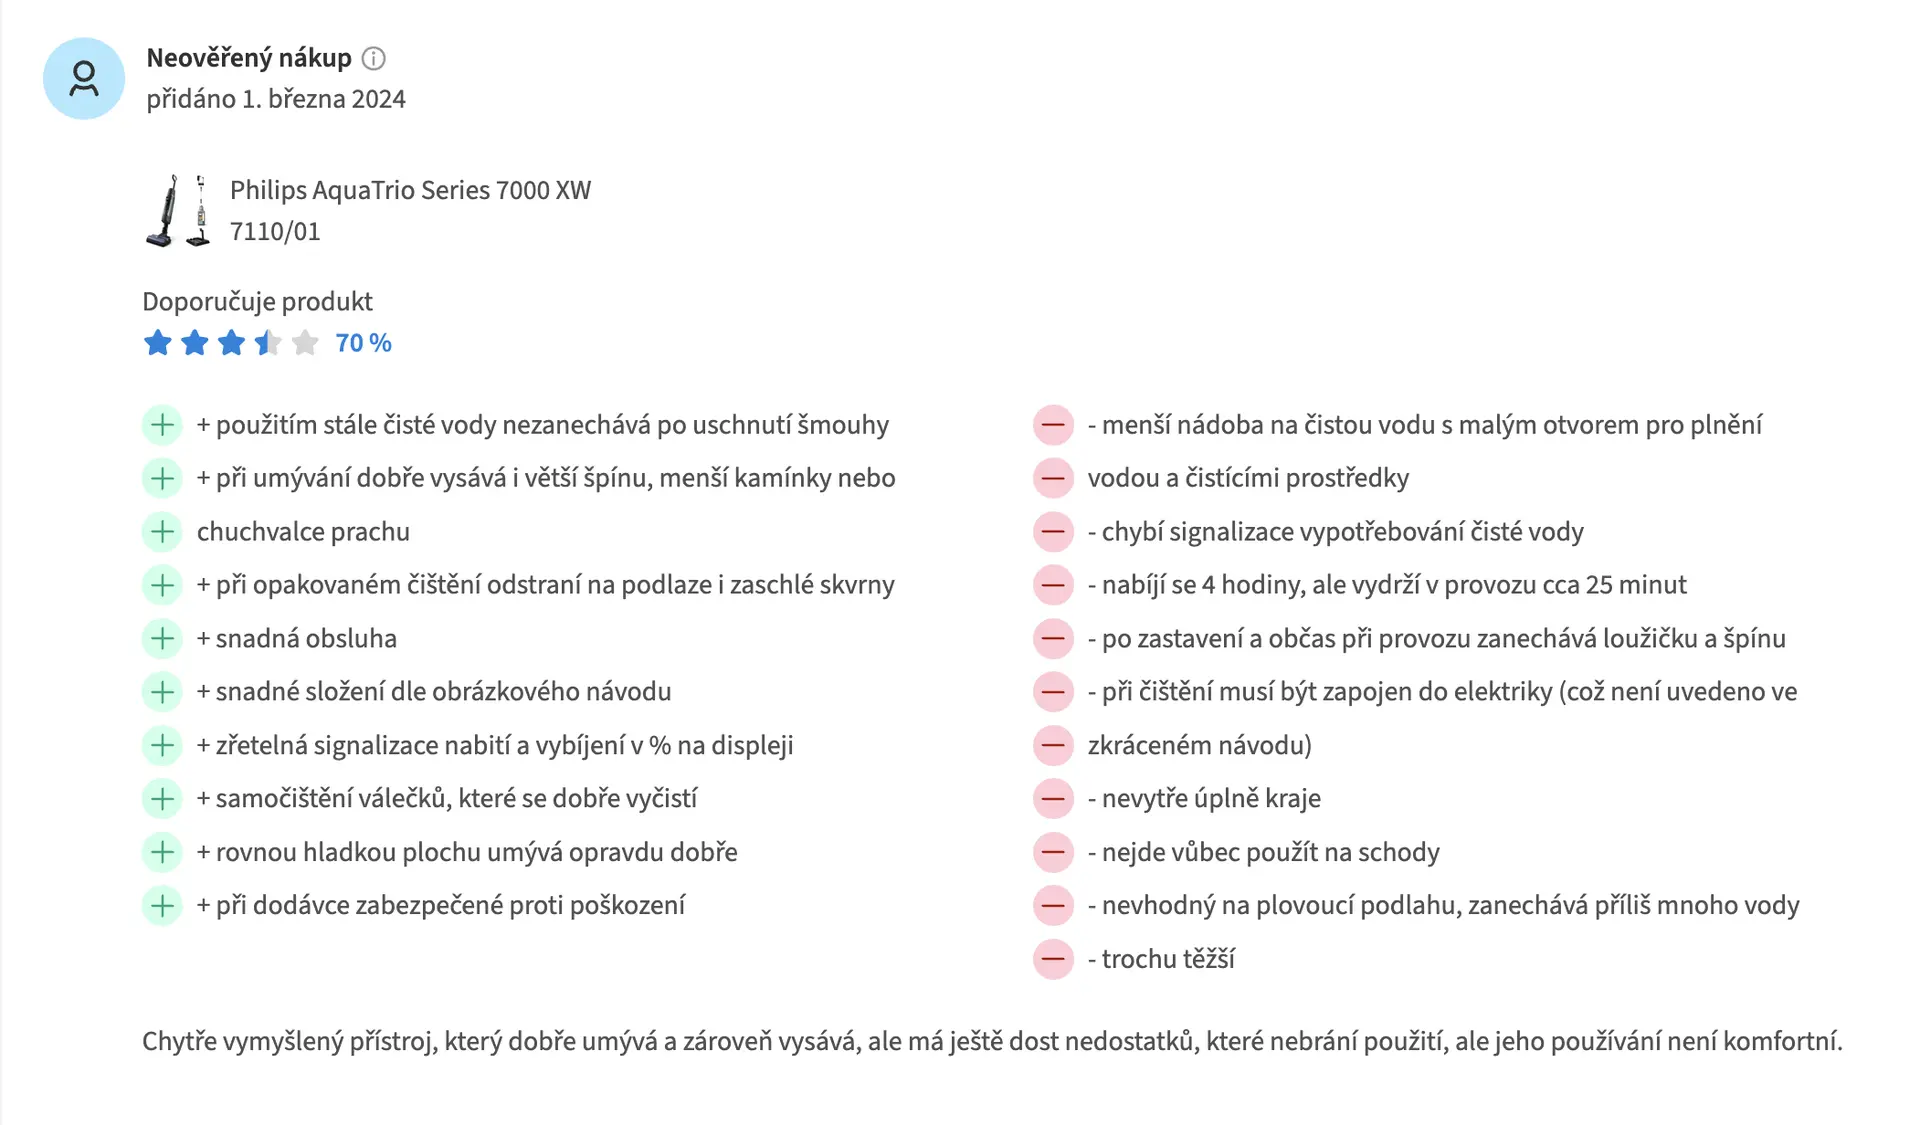
Task: Click the reviewer avatar icon
Action: 84,79
